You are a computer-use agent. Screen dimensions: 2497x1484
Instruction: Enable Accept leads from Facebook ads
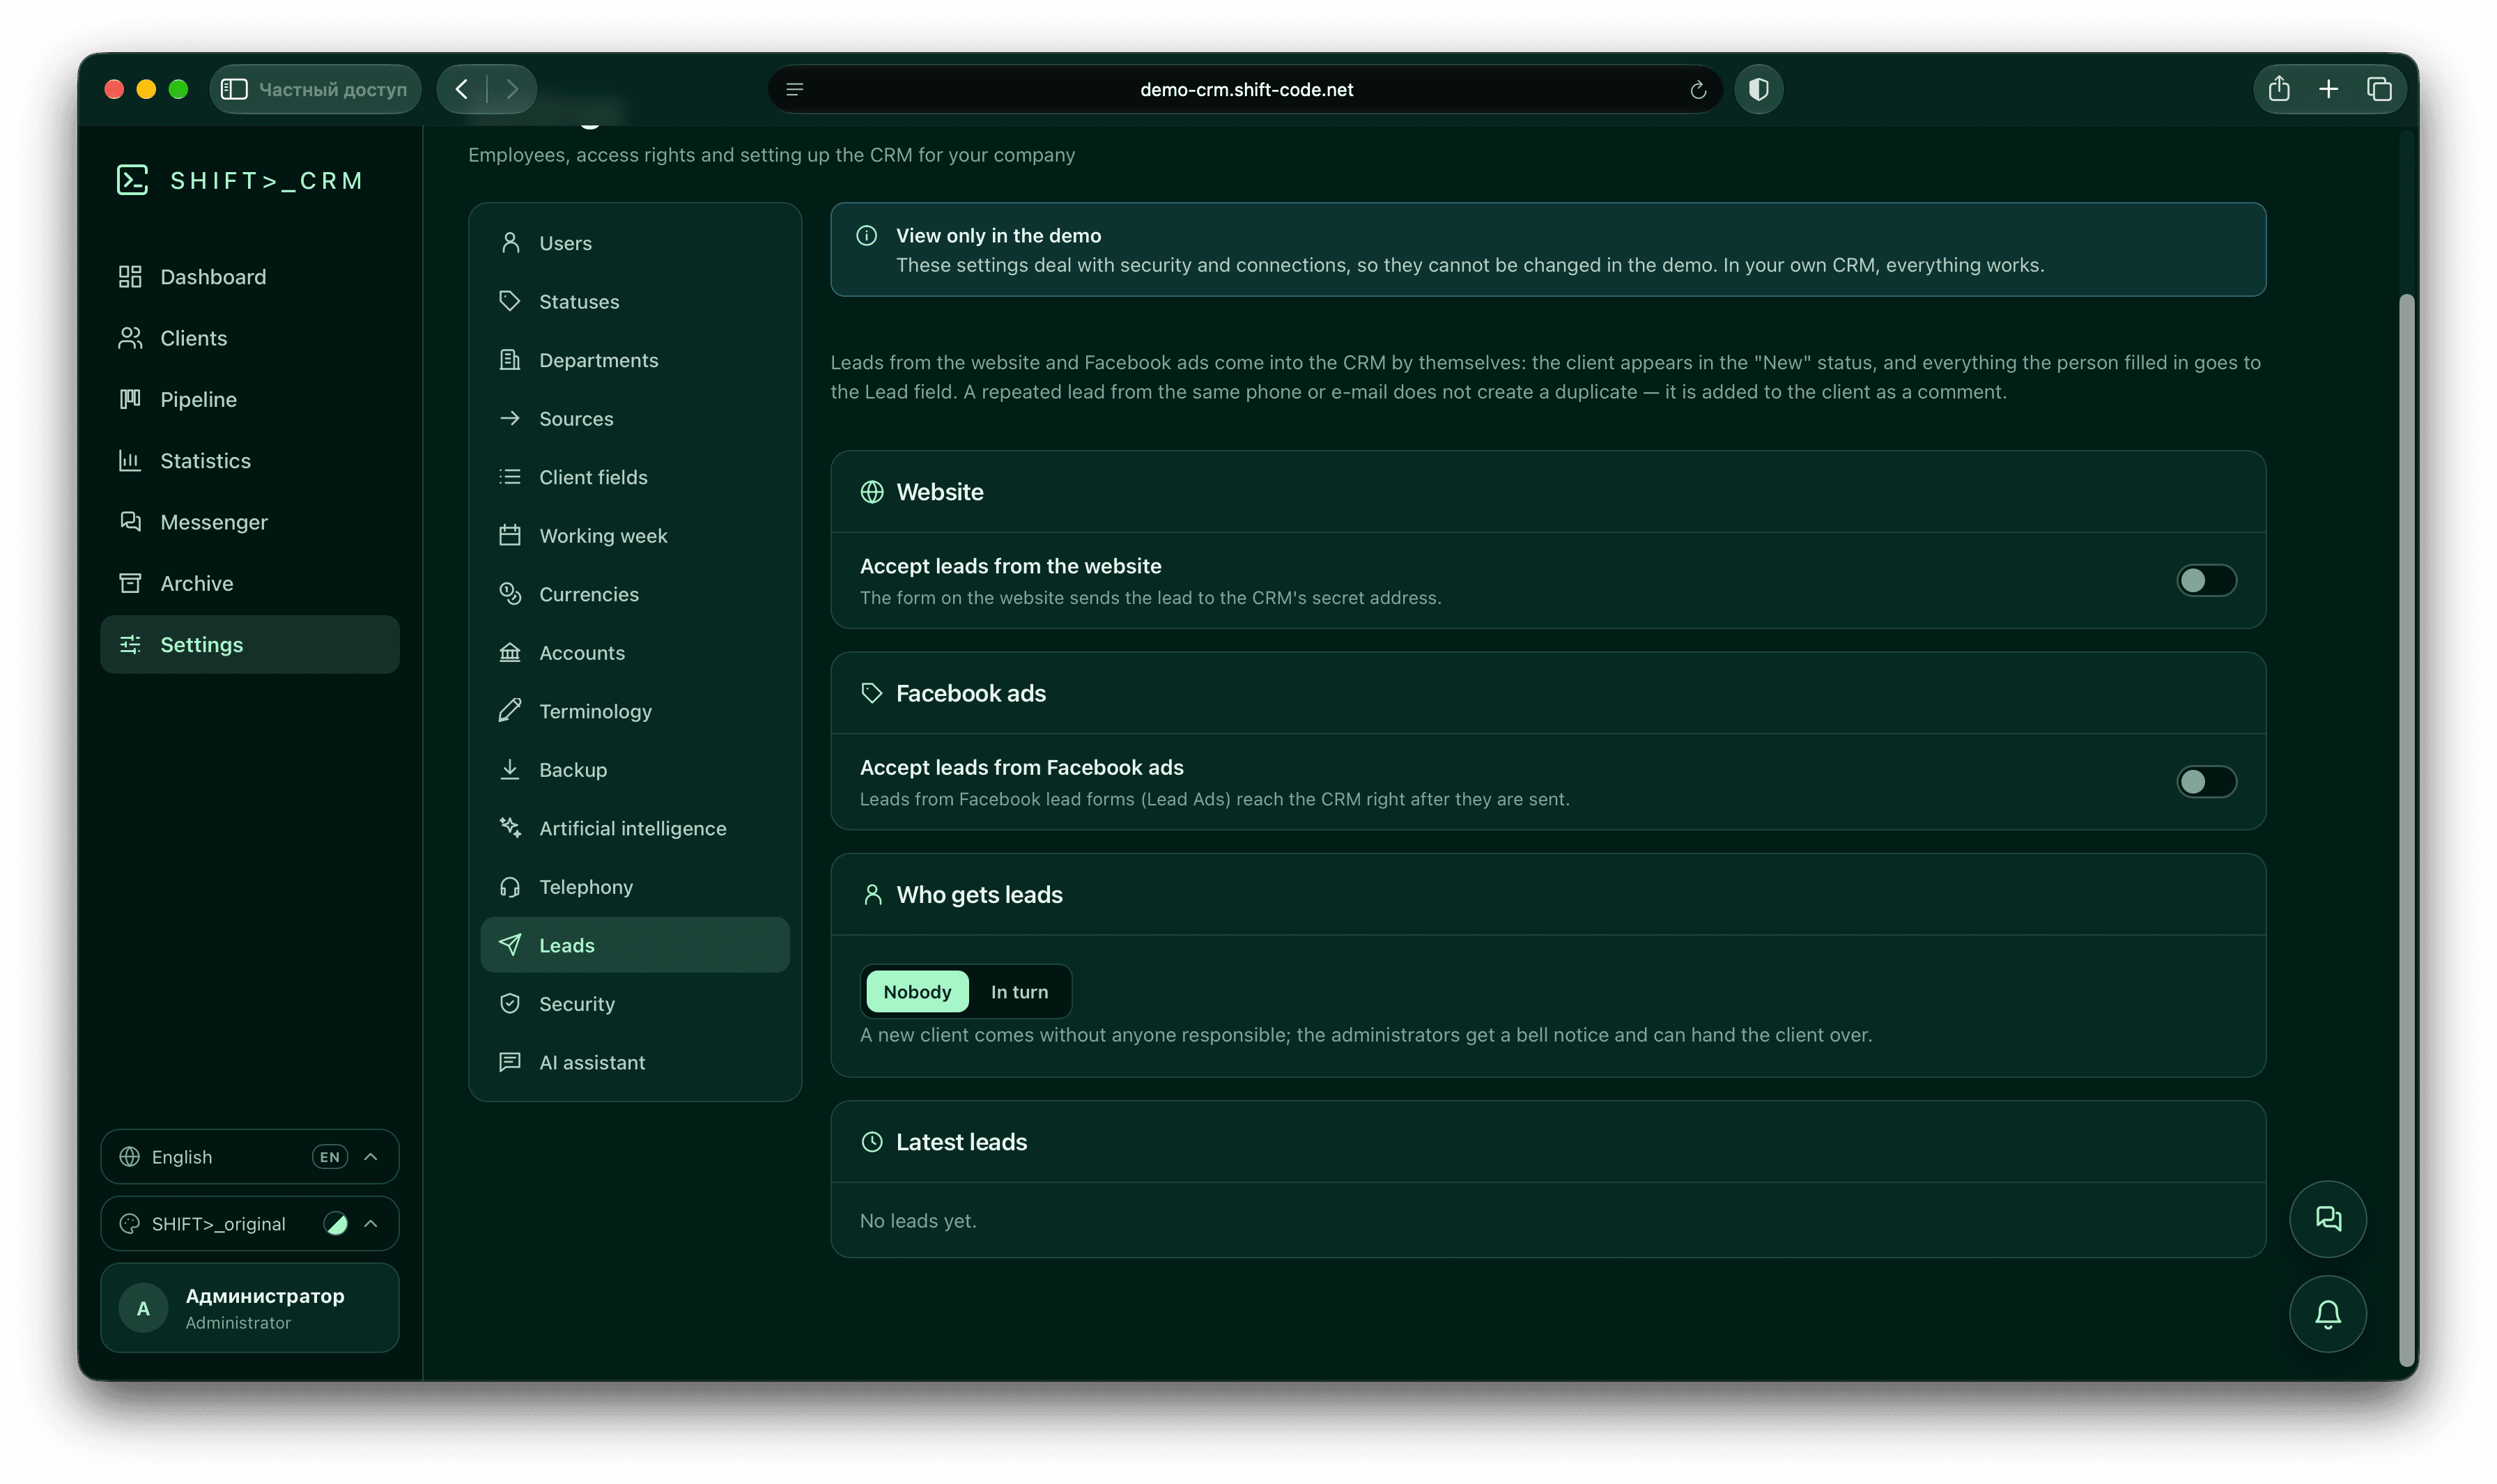pyautogui.click(x=2206, y=782)
